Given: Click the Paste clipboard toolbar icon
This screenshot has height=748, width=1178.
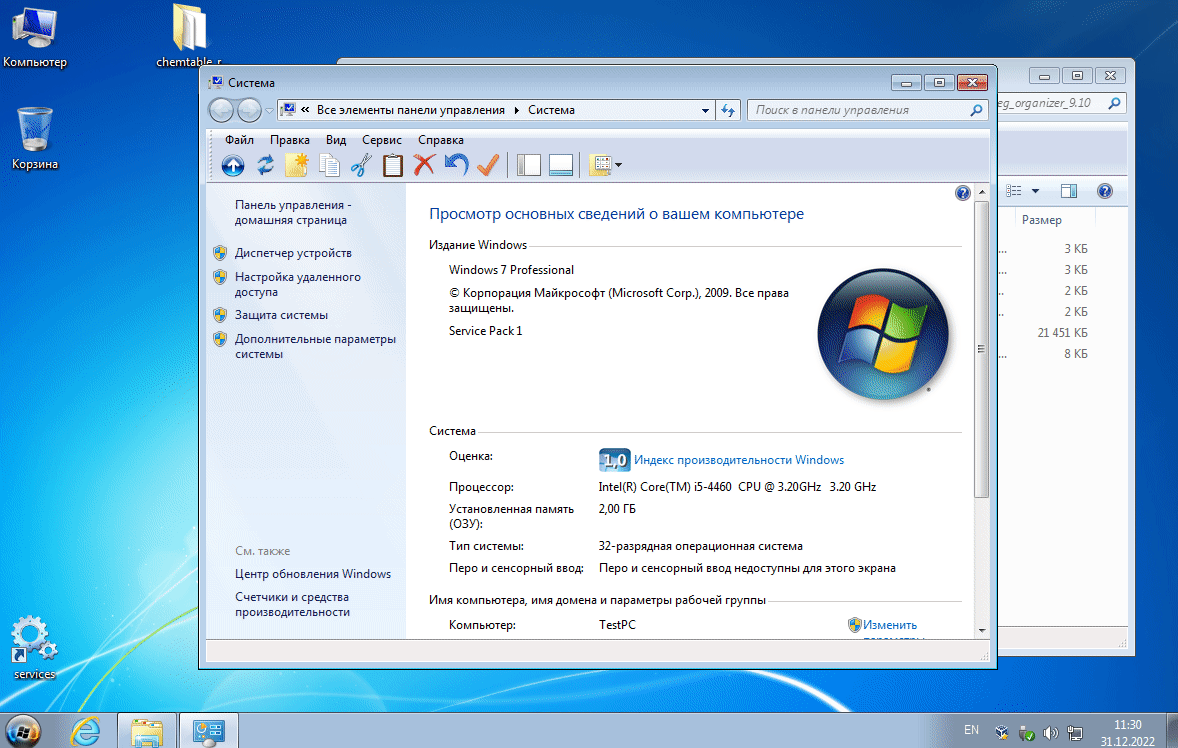Looking at the screenshot, I should 393,165.
